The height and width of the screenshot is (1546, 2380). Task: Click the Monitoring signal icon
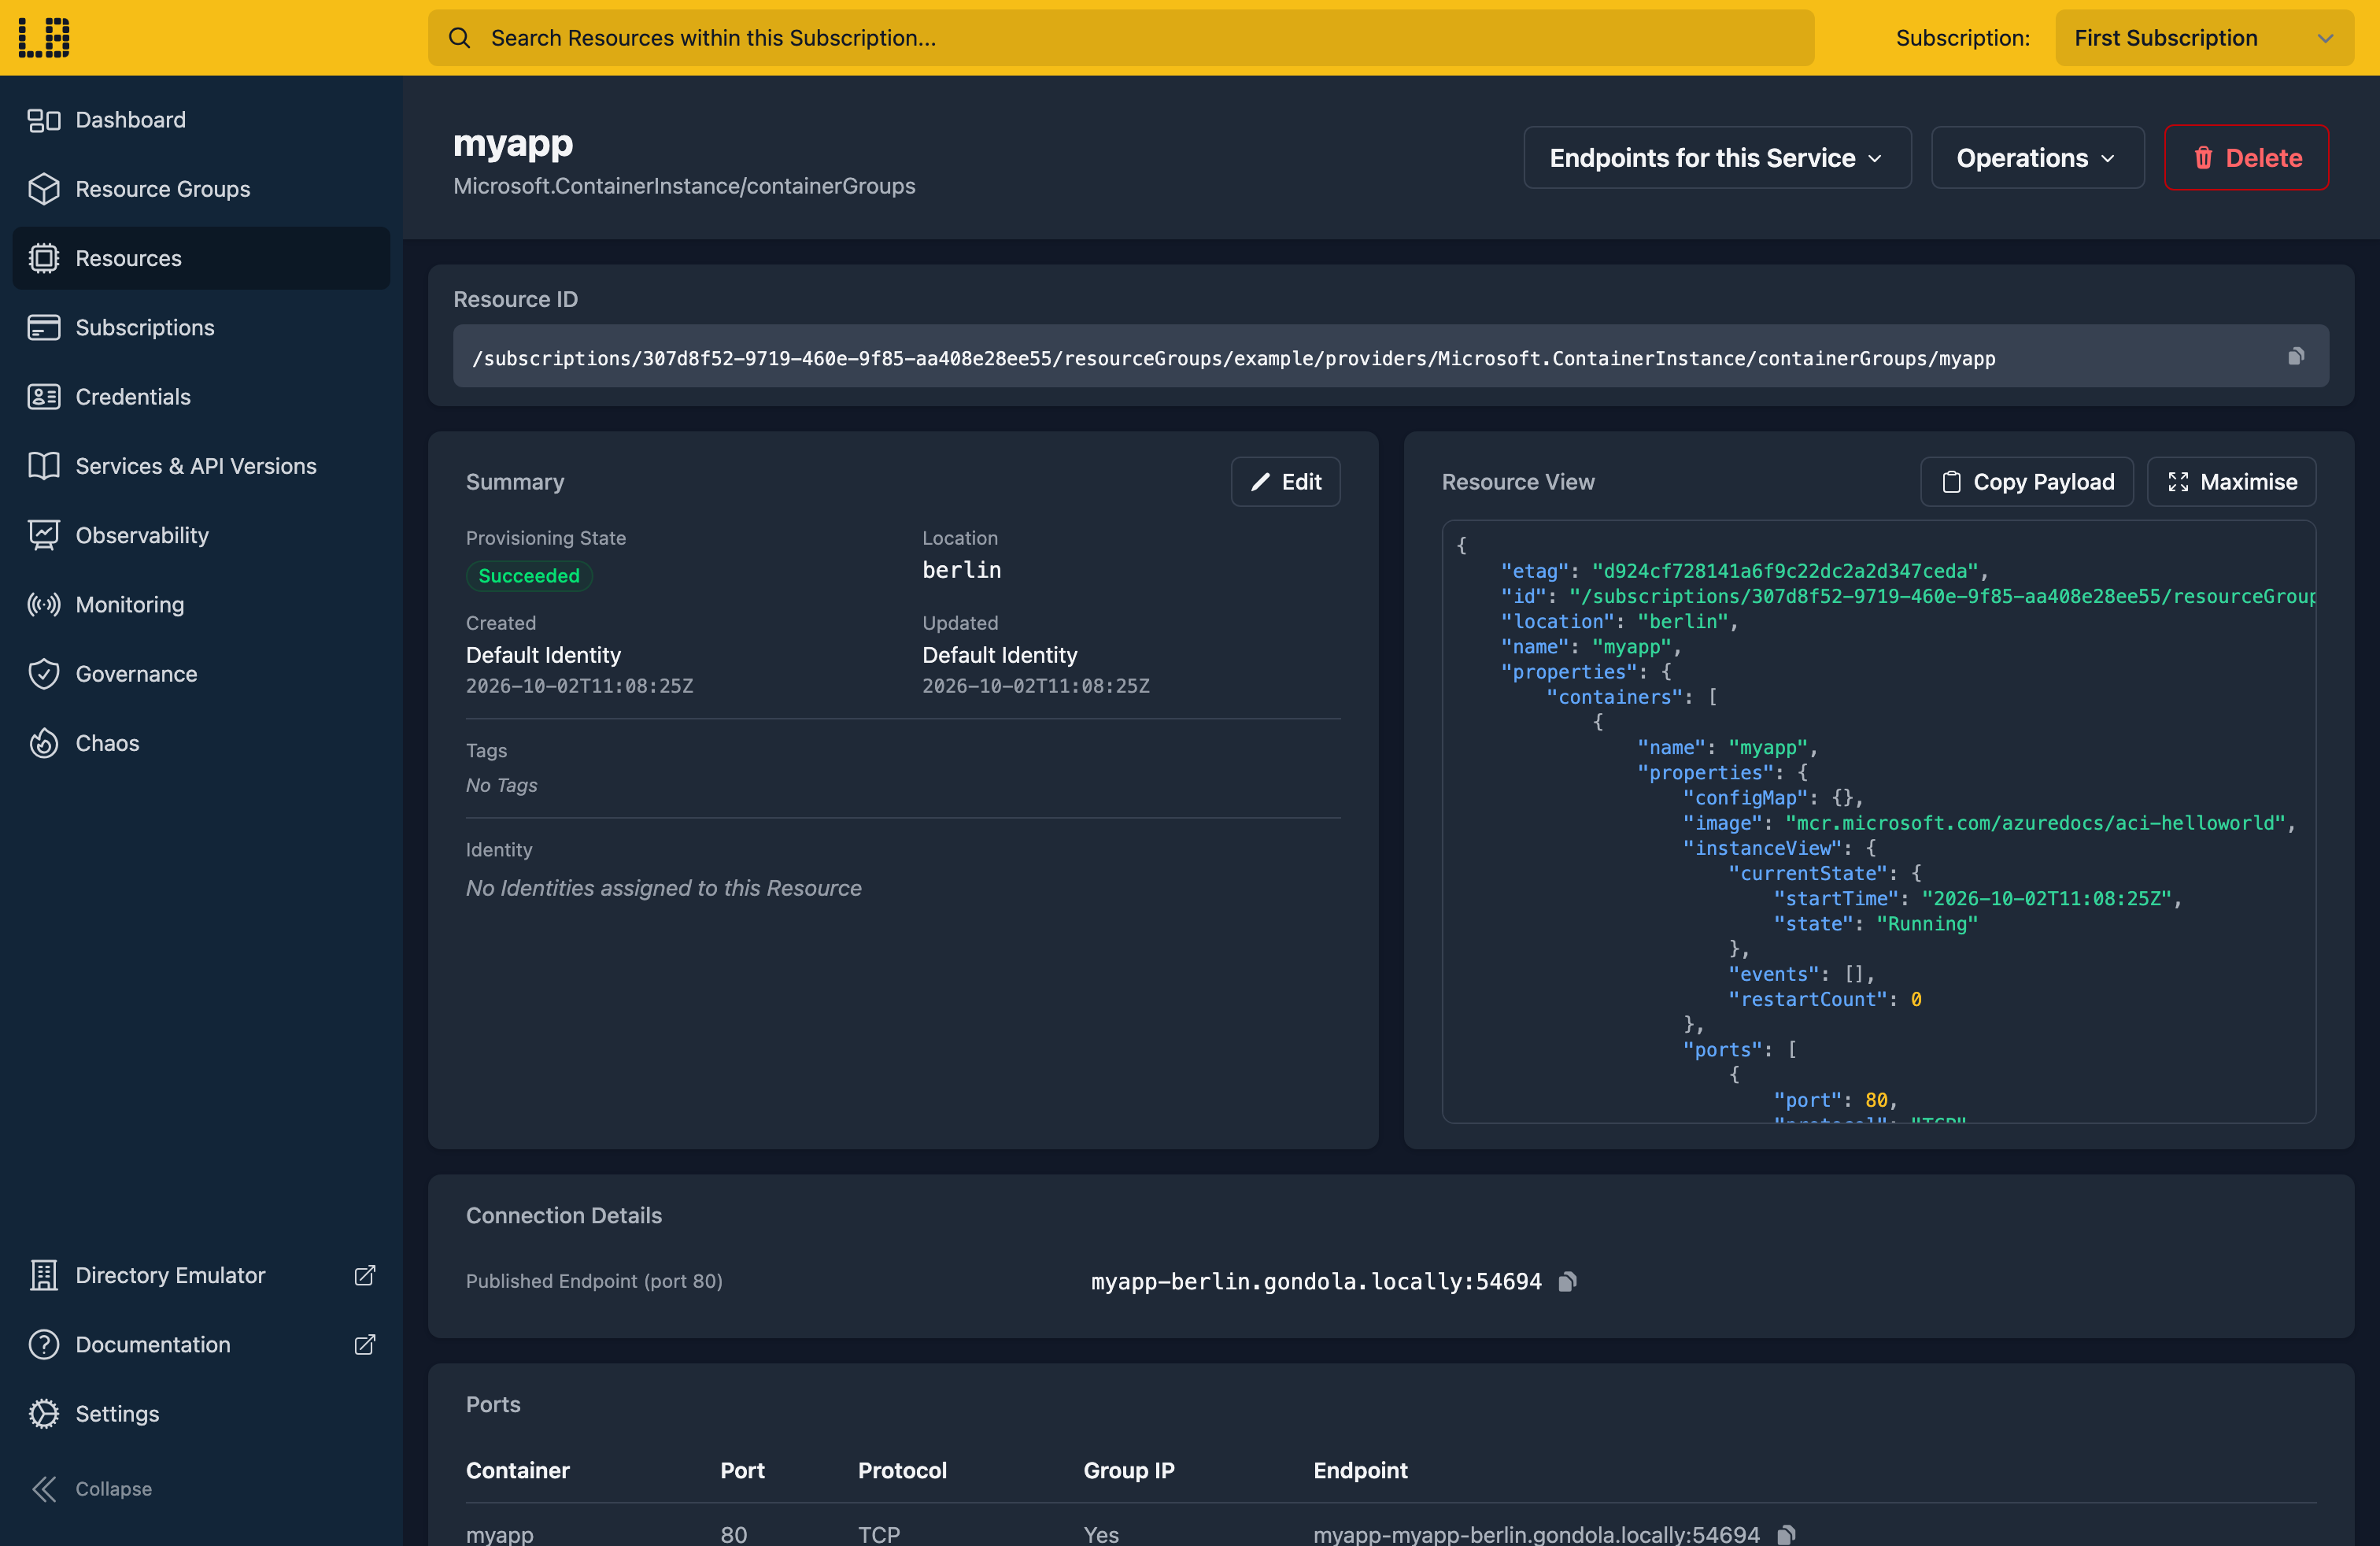(x=44, y=604)
